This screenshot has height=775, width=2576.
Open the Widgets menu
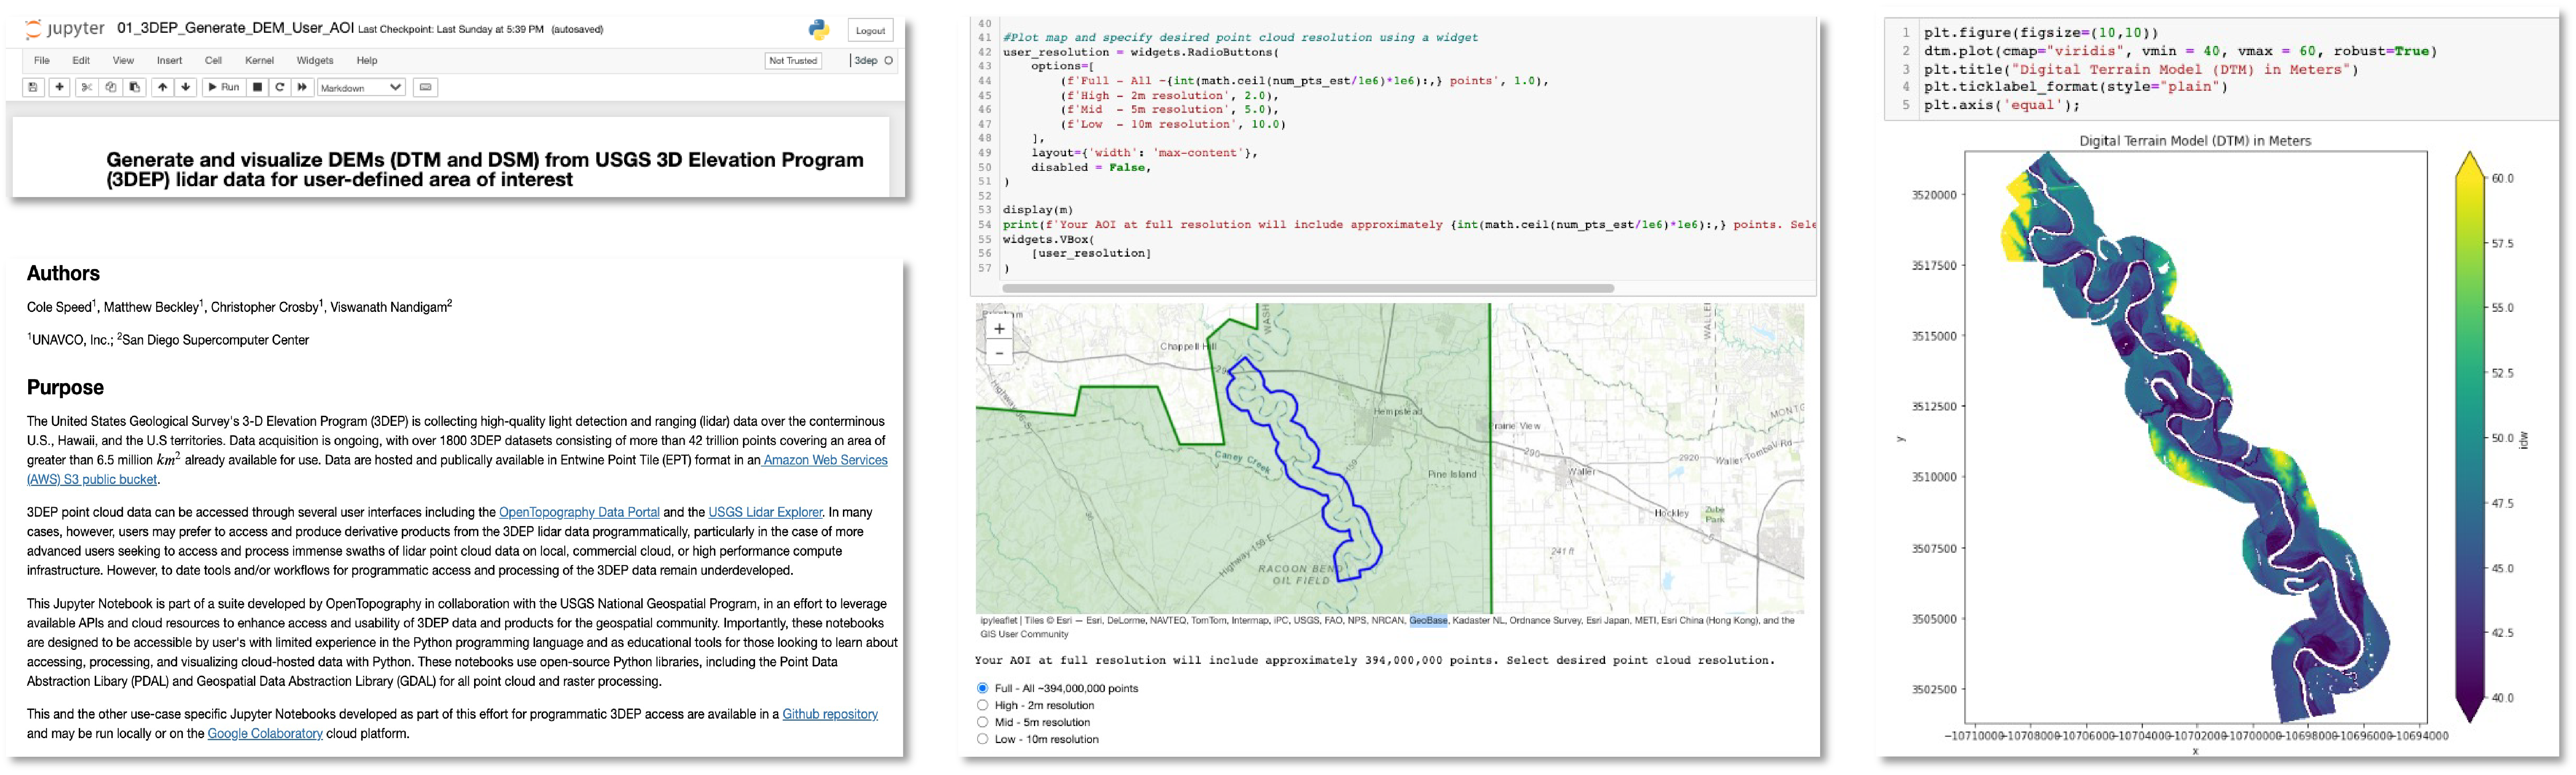[314, 60]
